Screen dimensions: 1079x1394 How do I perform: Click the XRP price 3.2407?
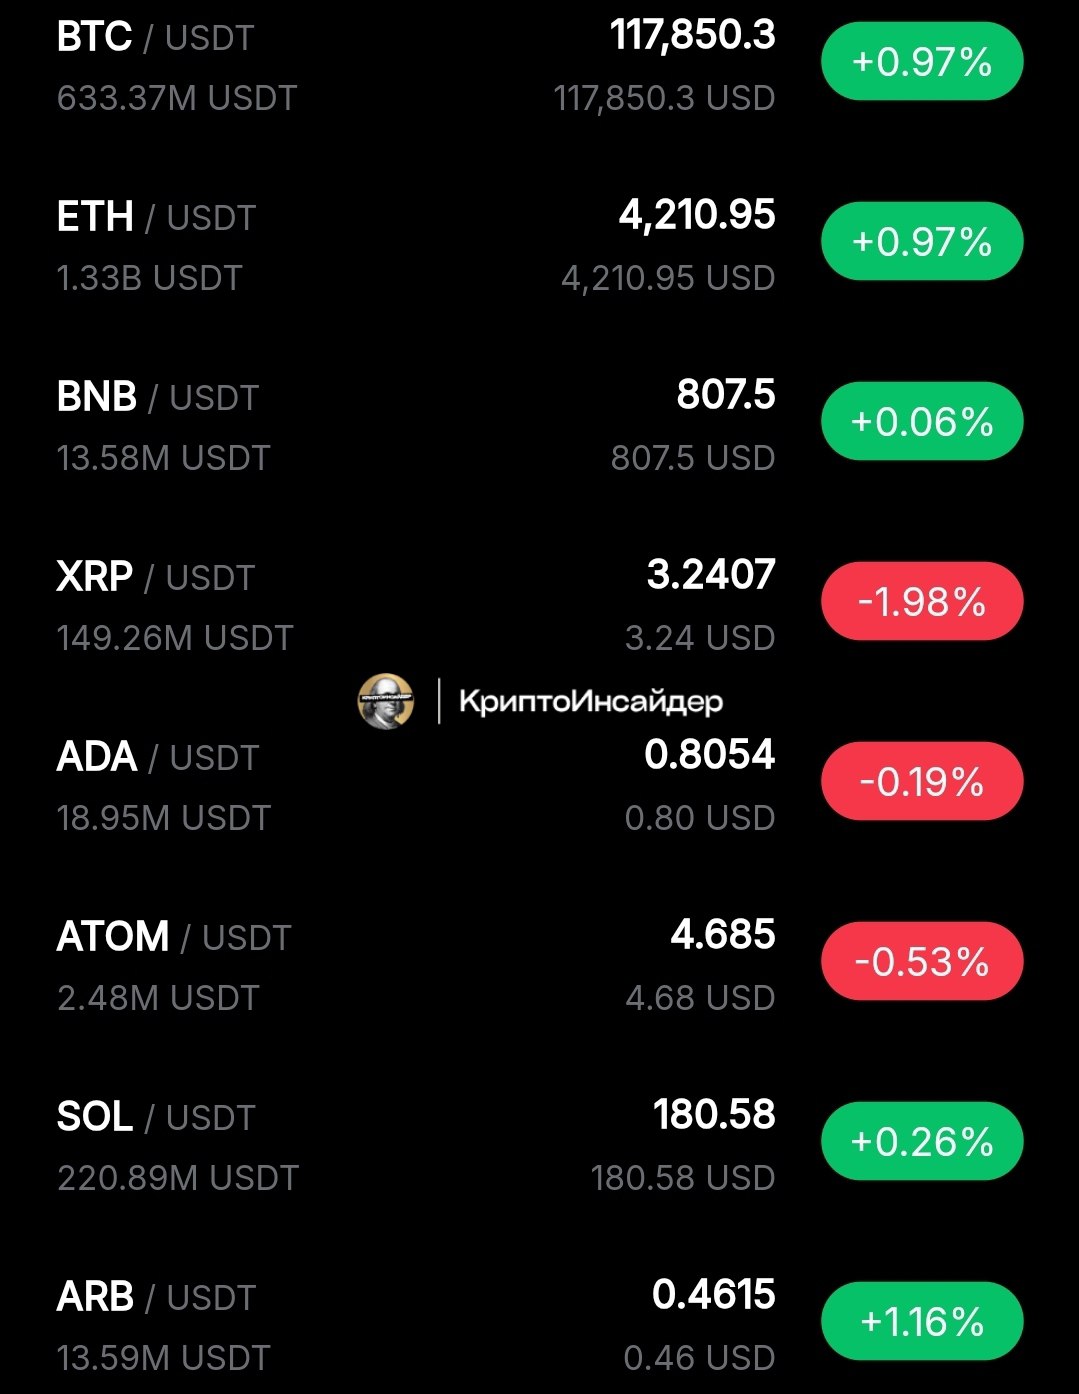(x=711, y=575)
